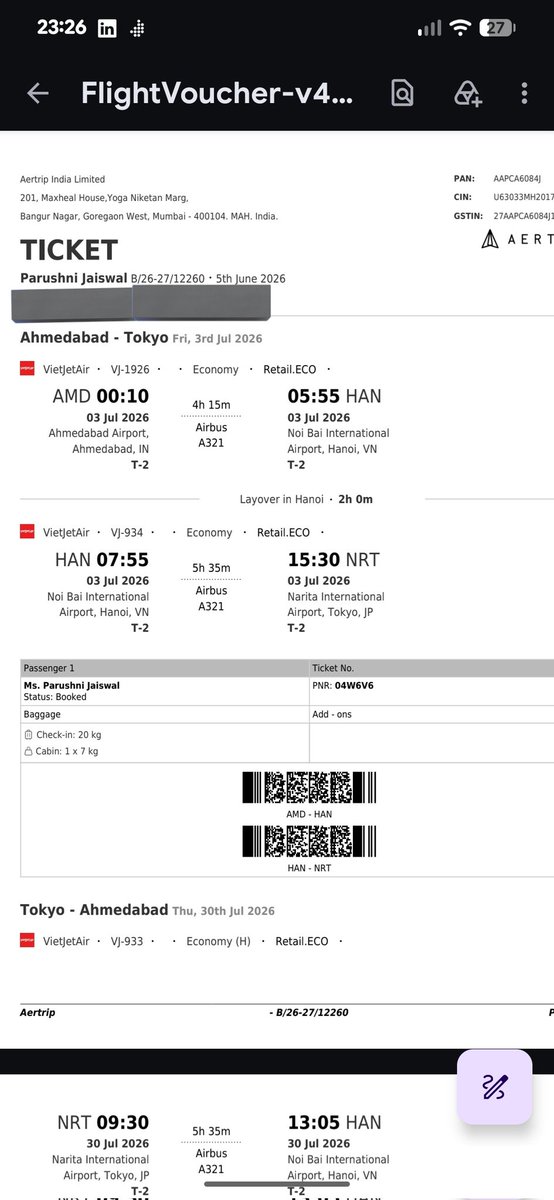Tap the home indicator bar at bottom

pos(277,1183)
